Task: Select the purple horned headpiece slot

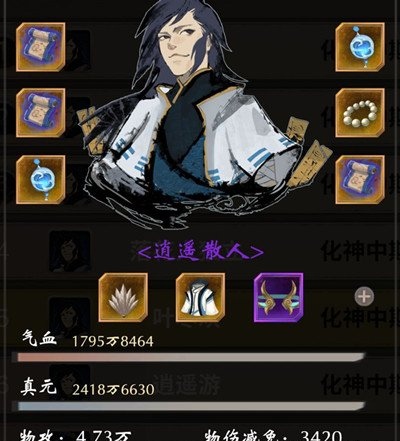Action: tap(278, 297)
